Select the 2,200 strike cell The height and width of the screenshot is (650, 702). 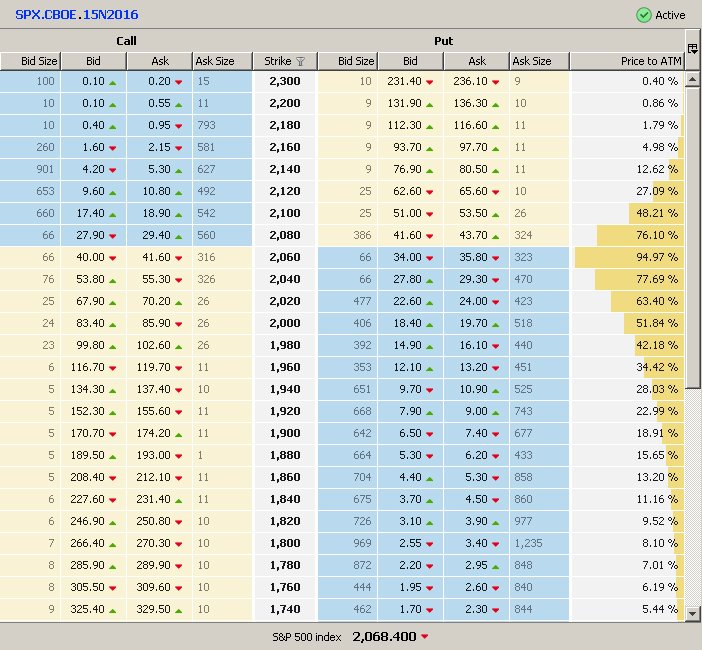point(285,103)
